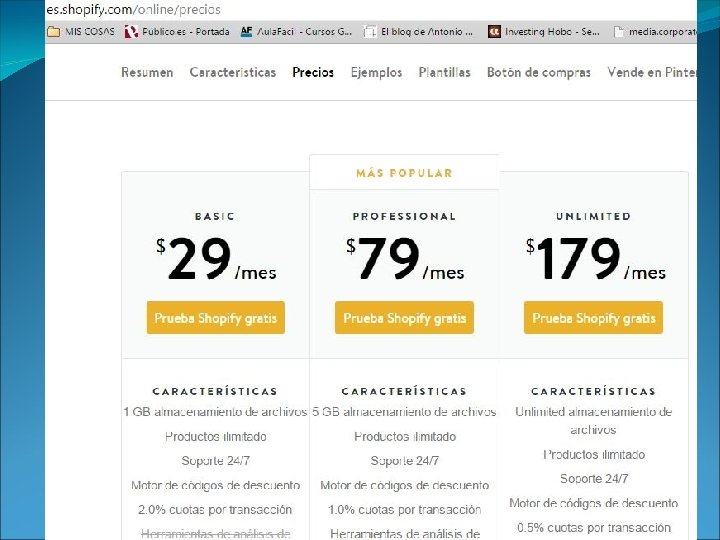
Task: Click '2.0% cuotas por transacción' text
Action: click(215, 510)
